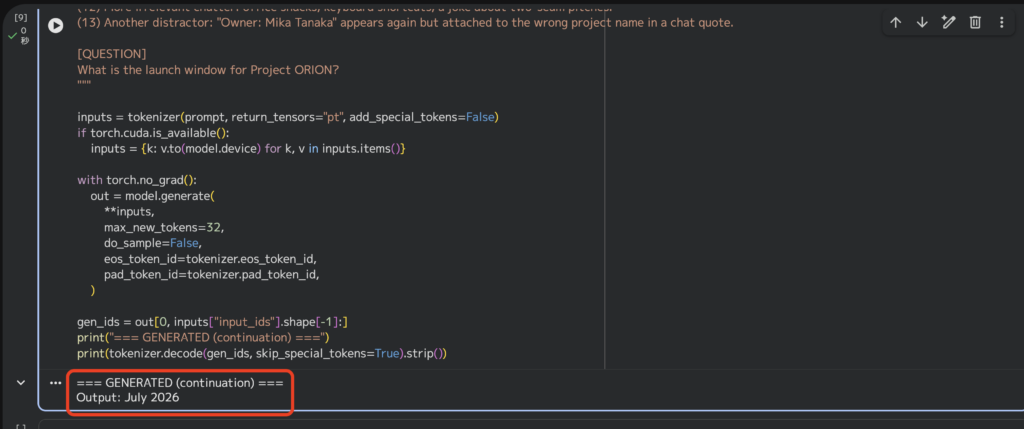
Task: Move the cell up with arrow icon
Action: coord(896,23)
